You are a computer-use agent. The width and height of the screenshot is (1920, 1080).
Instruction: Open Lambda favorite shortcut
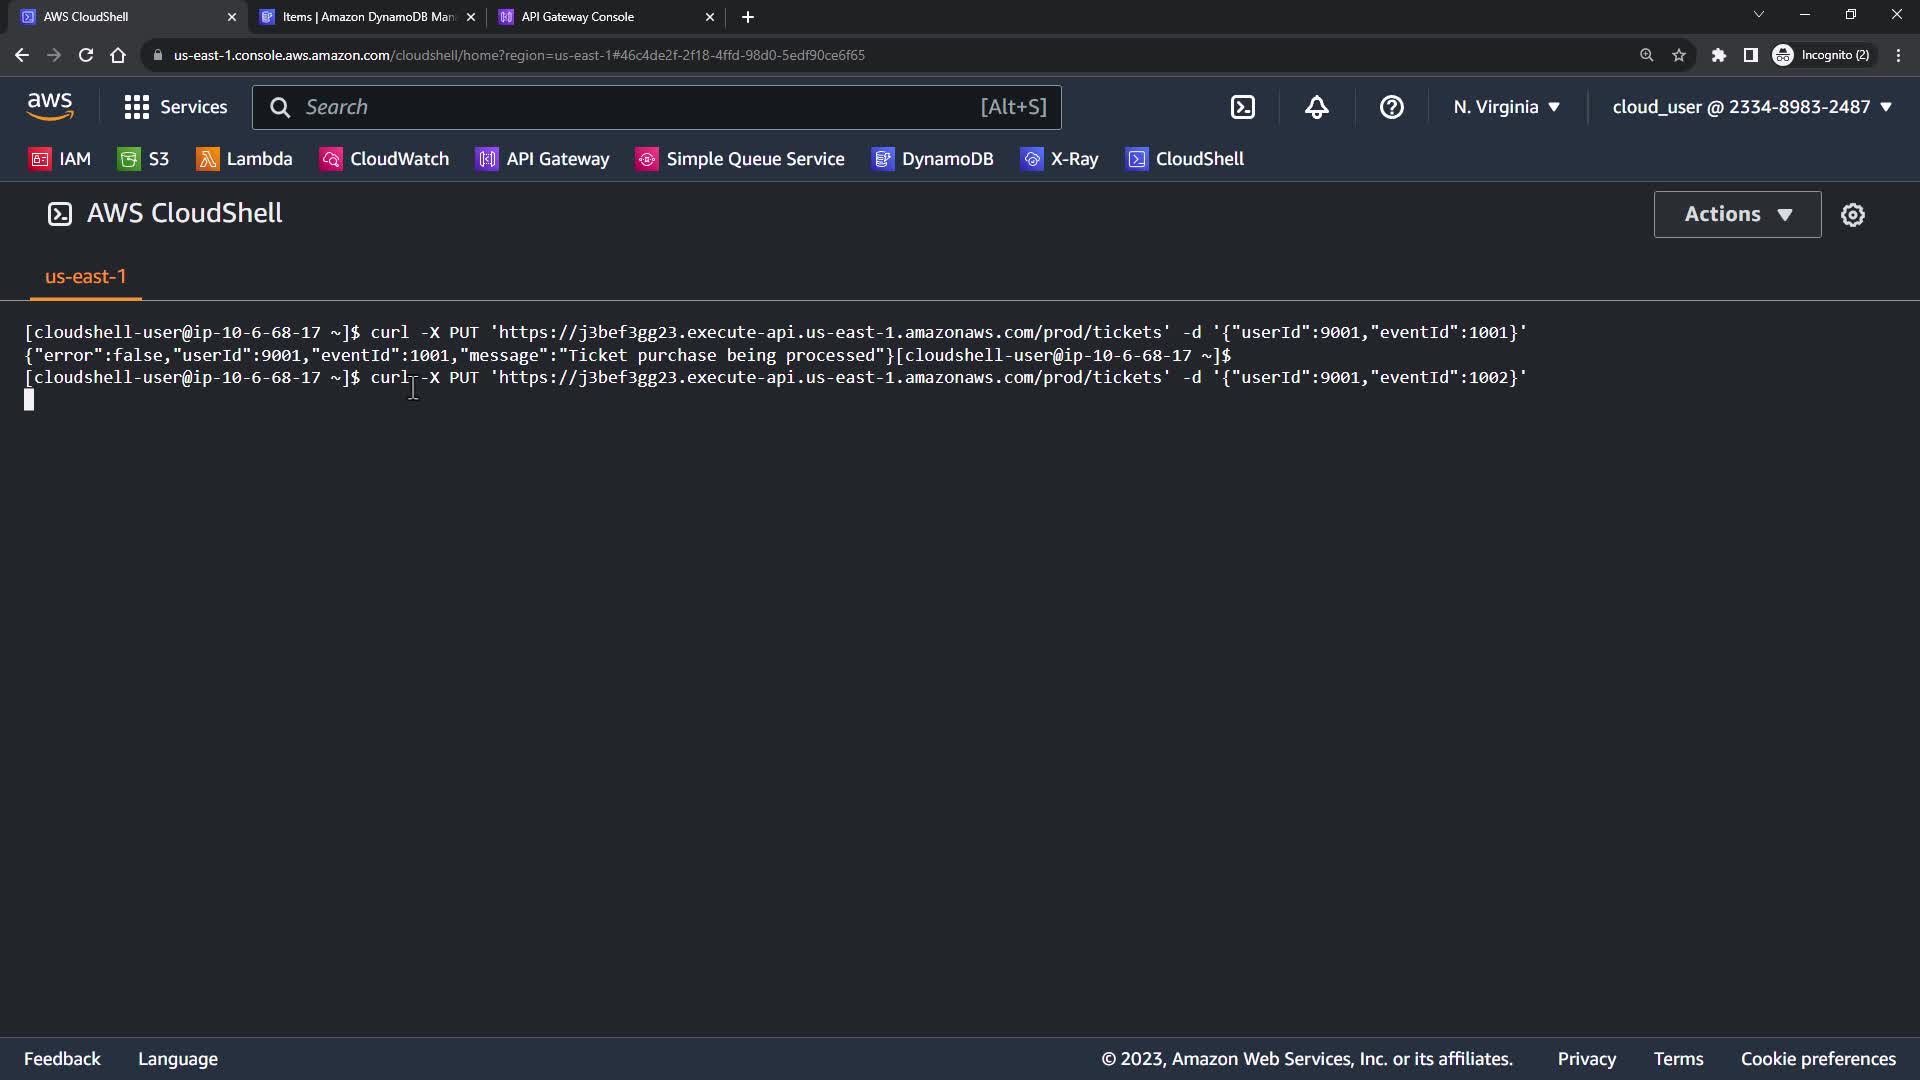(245, 159)
